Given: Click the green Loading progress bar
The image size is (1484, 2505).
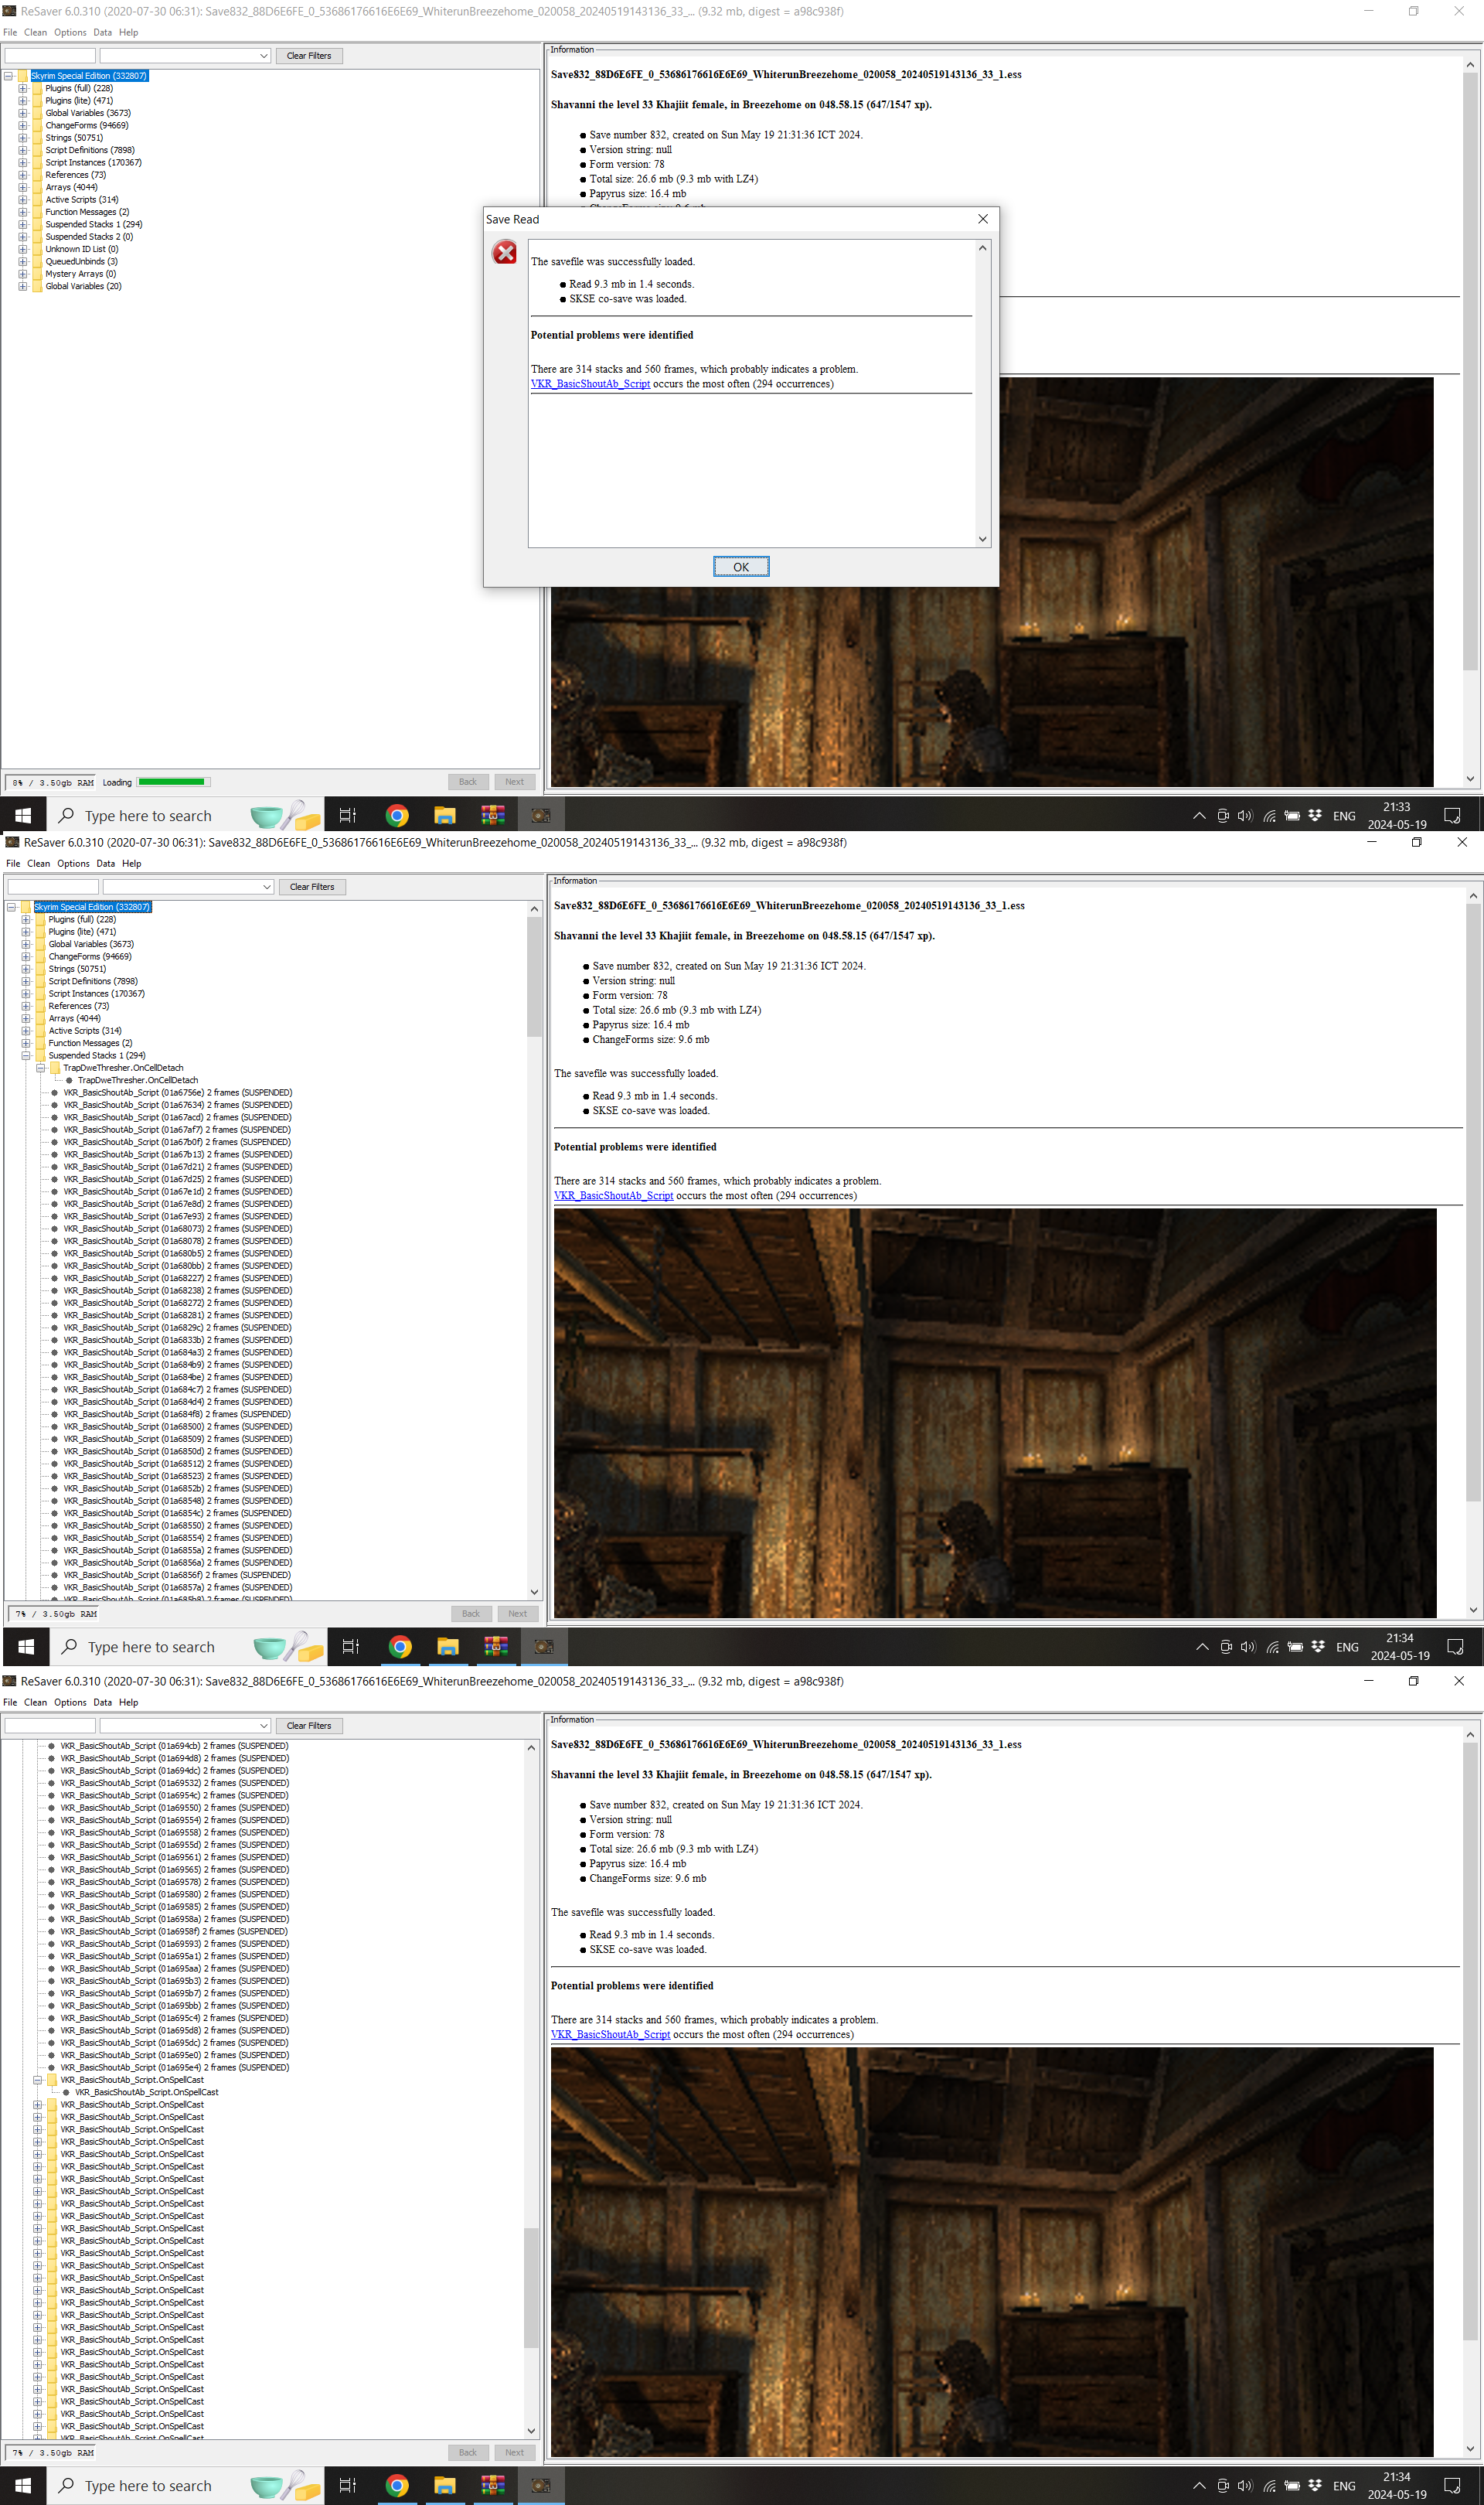Looking at the screenshot, I should 174,782.
